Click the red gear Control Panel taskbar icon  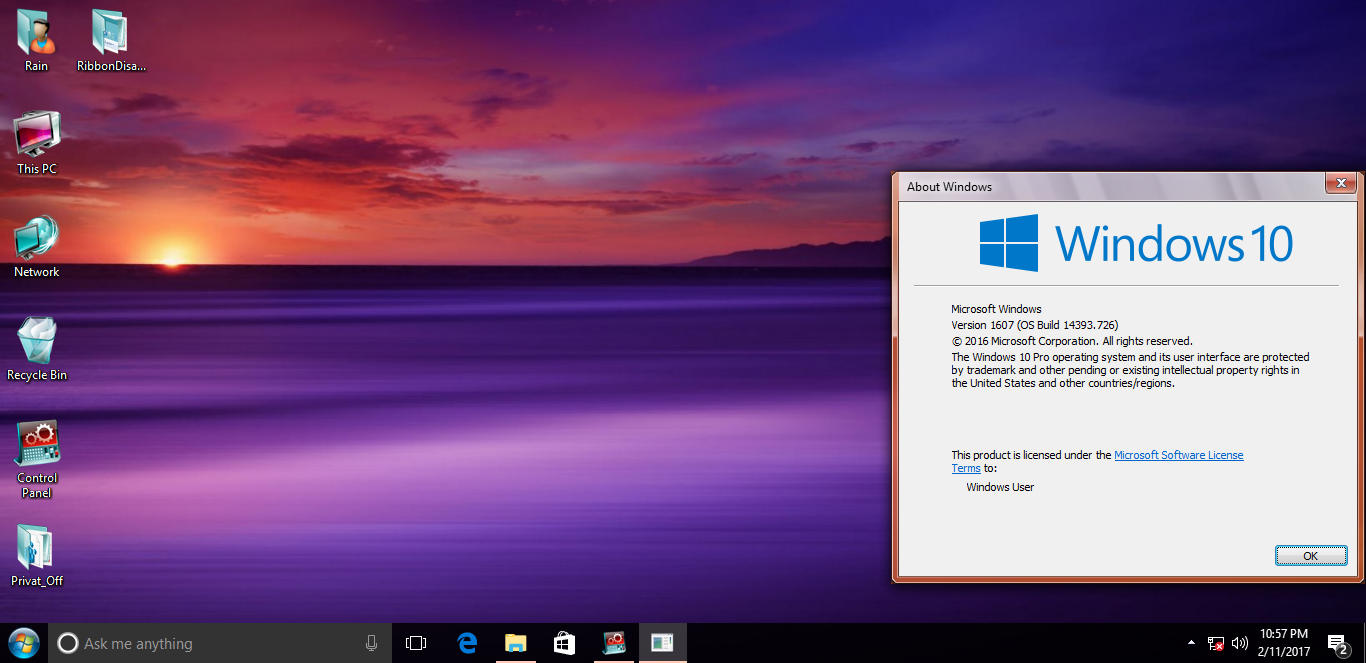(613, 643)
